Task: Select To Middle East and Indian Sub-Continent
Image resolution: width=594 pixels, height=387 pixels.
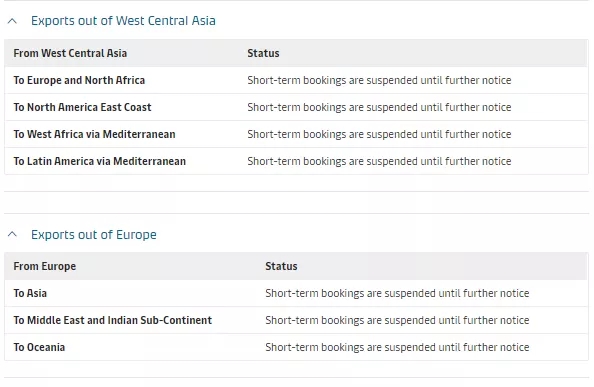Action: pyautogui.click(x=296, y=320)
